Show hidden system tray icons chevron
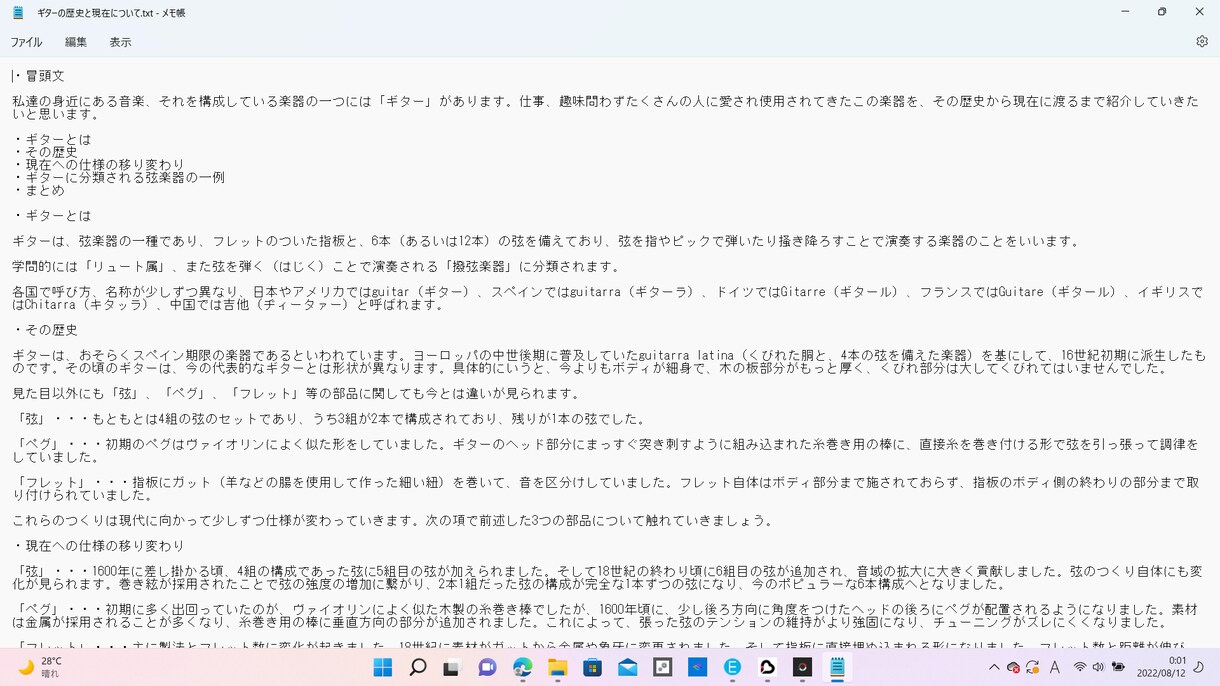 [x=993, y=667]
